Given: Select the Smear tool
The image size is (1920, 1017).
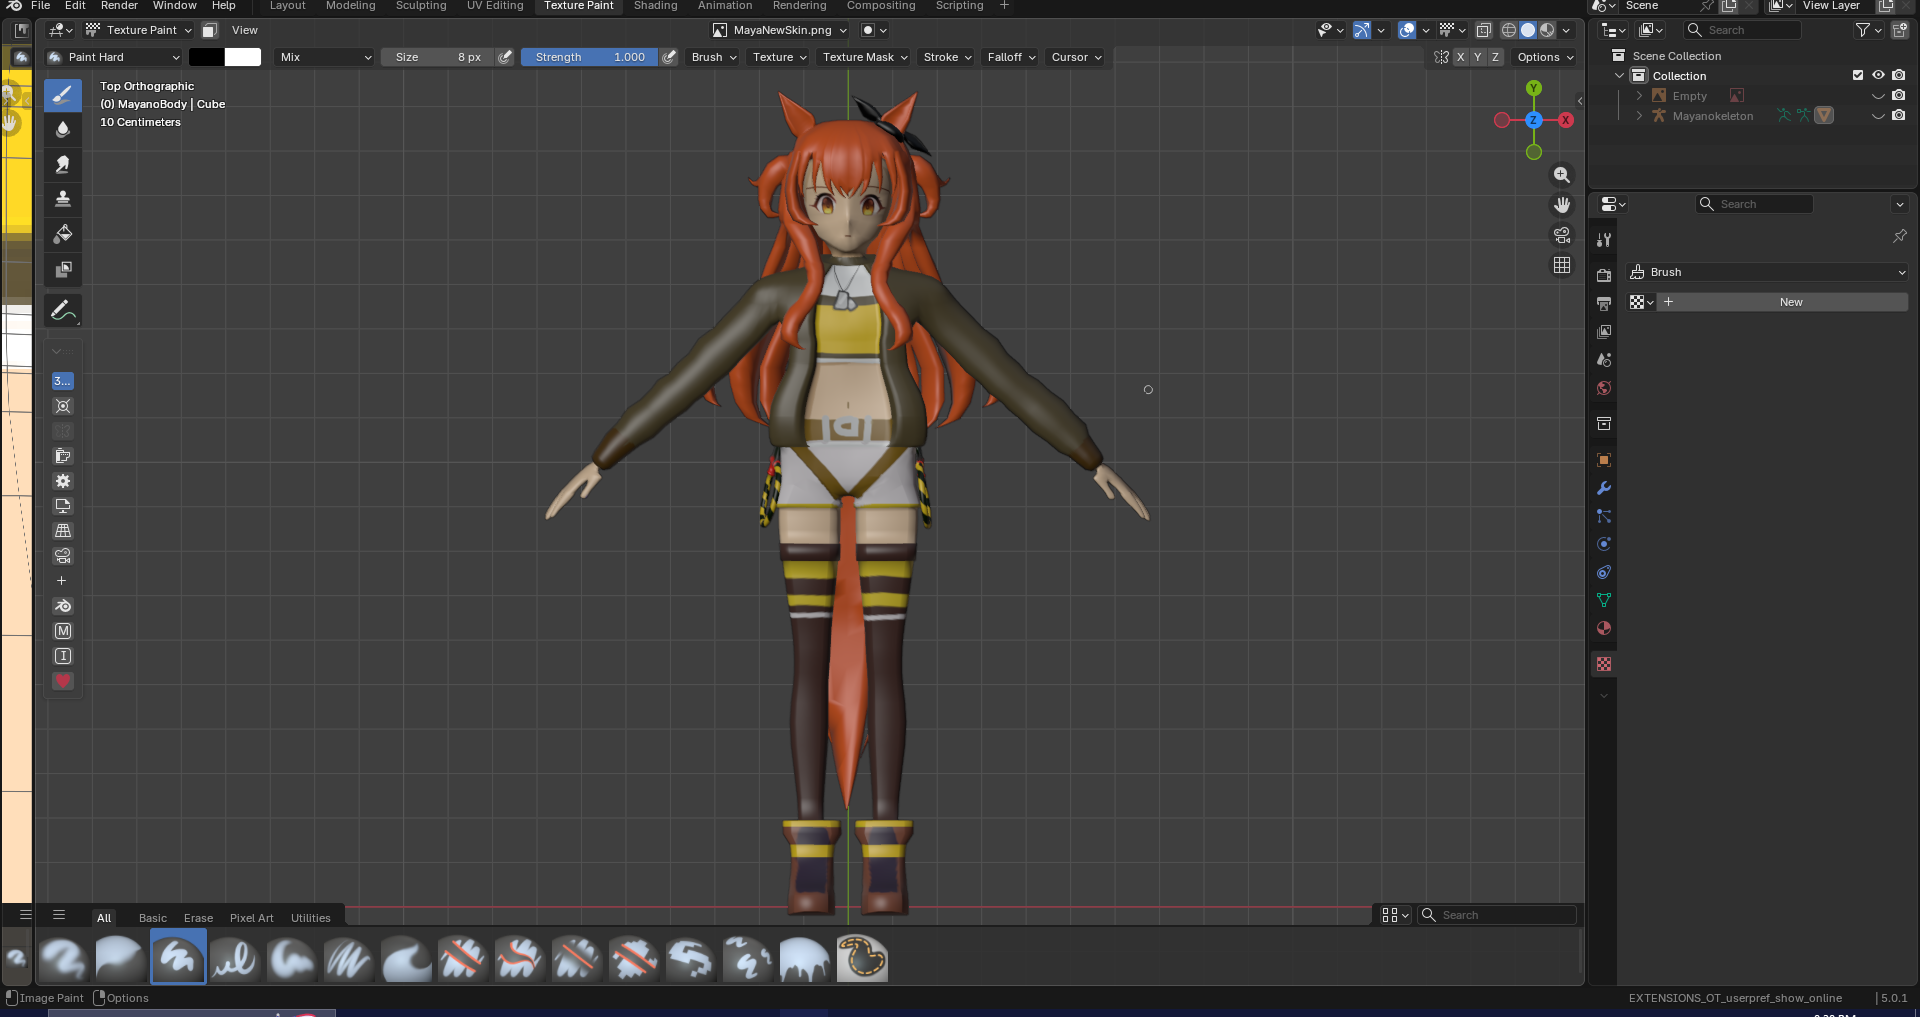Looking at the screenshot, I should pyautogui.click(x=63, y=165).
